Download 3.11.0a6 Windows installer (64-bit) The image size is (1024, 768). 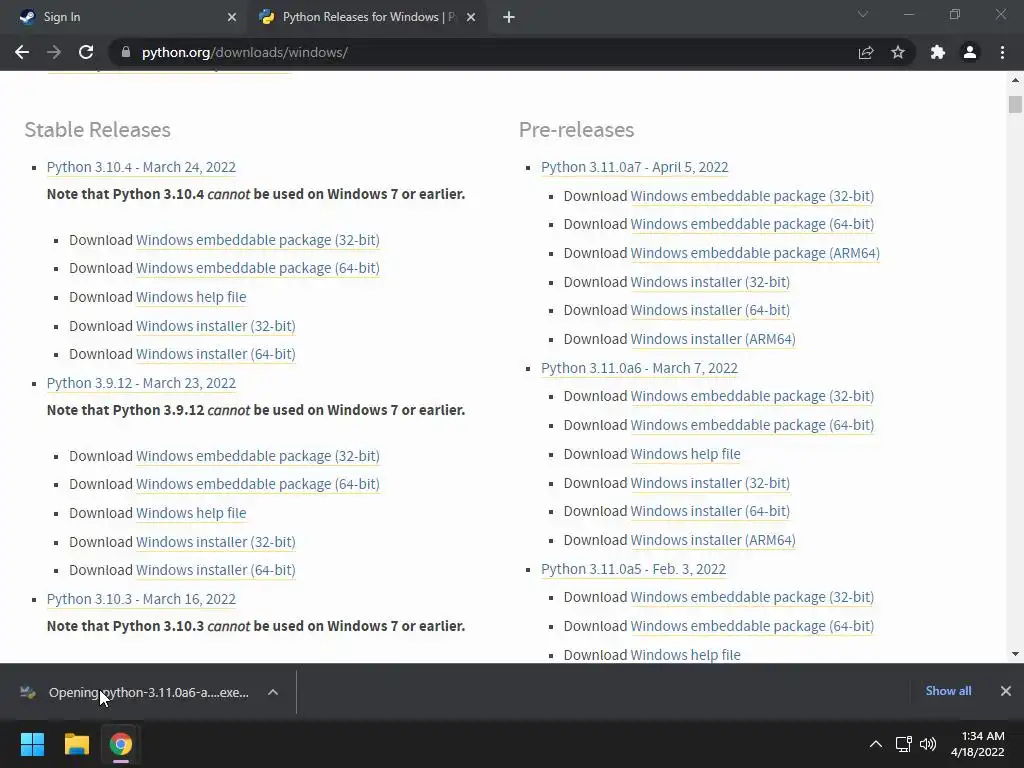(710, 511)
